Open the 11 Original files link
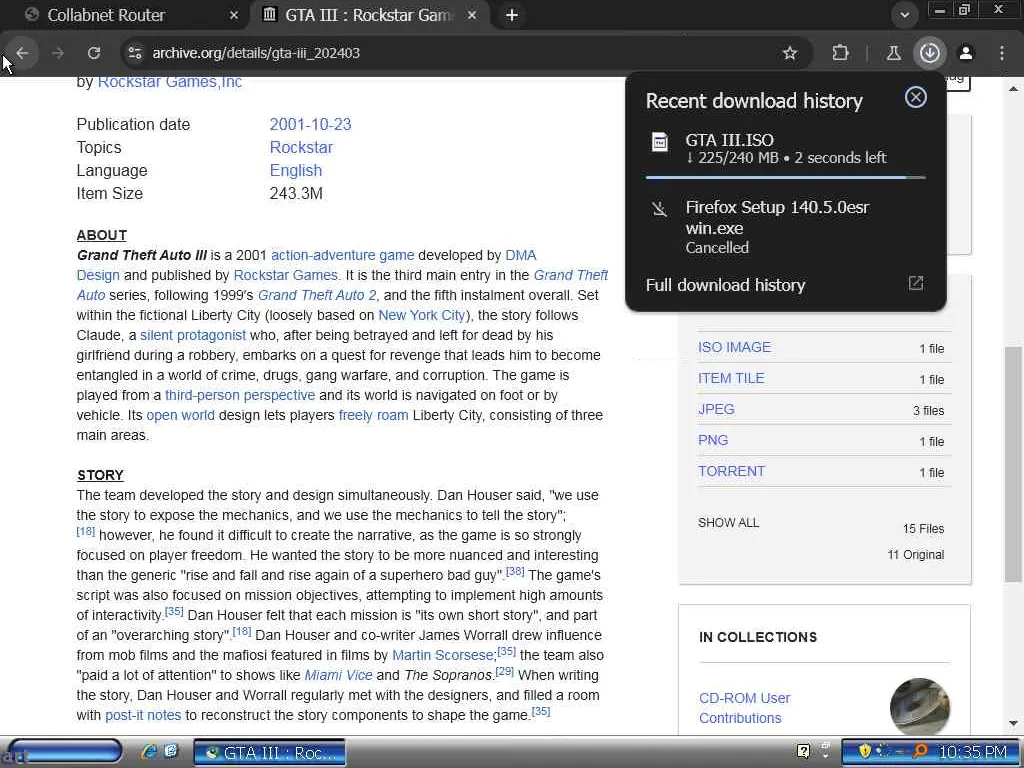 916,555
